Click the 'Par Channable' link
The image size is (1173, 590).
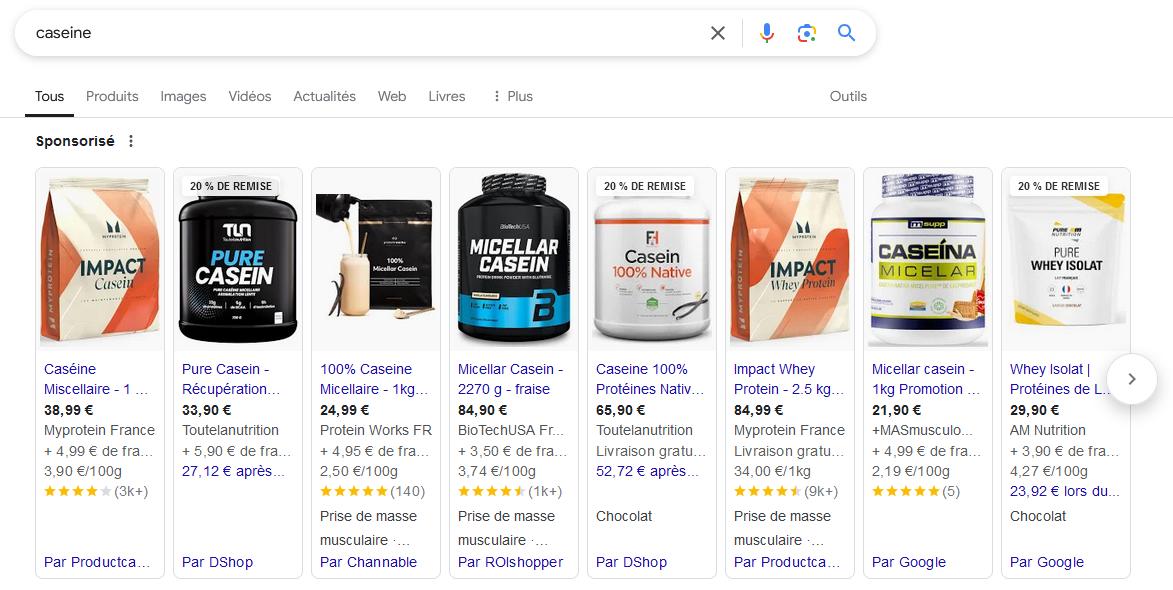(369, 562)
